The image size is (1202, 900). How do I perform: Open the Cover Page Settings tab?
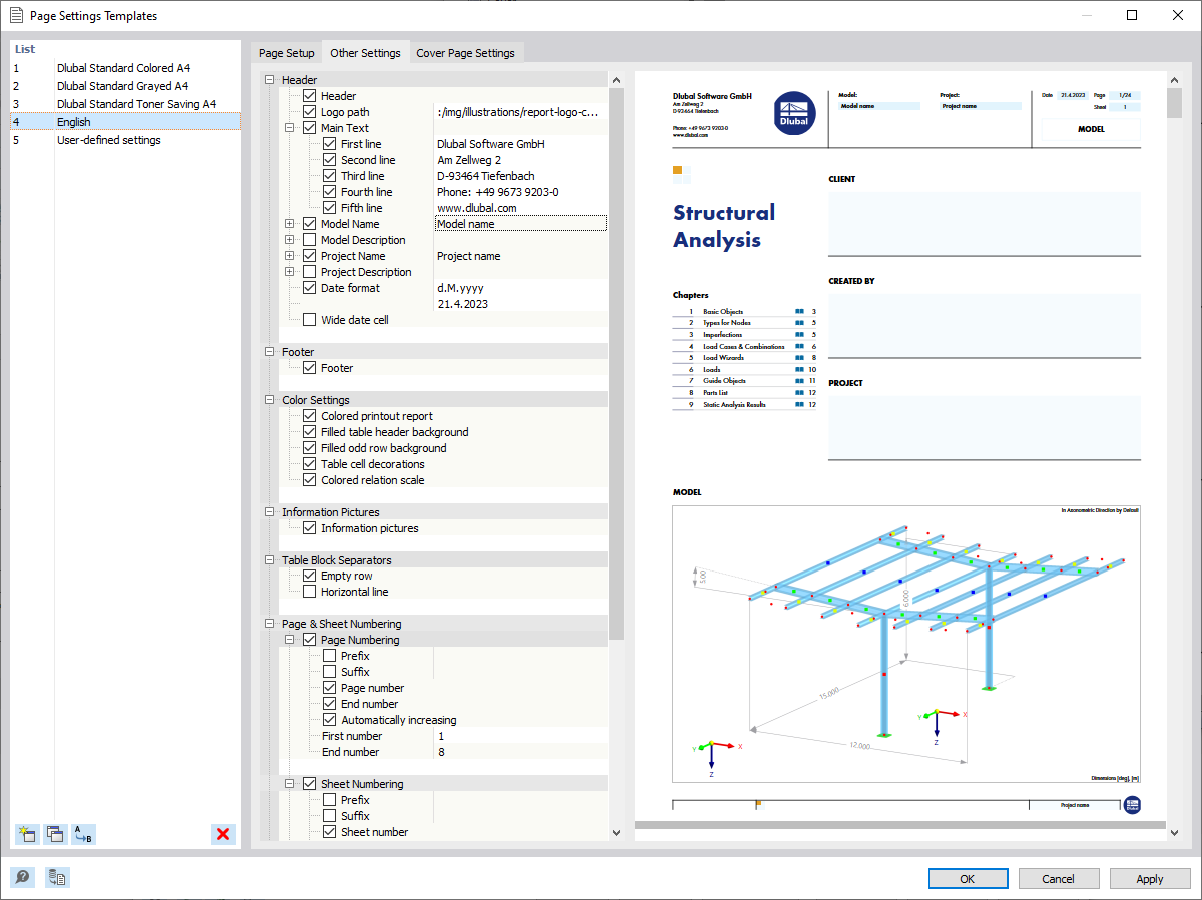click(464, 52)
